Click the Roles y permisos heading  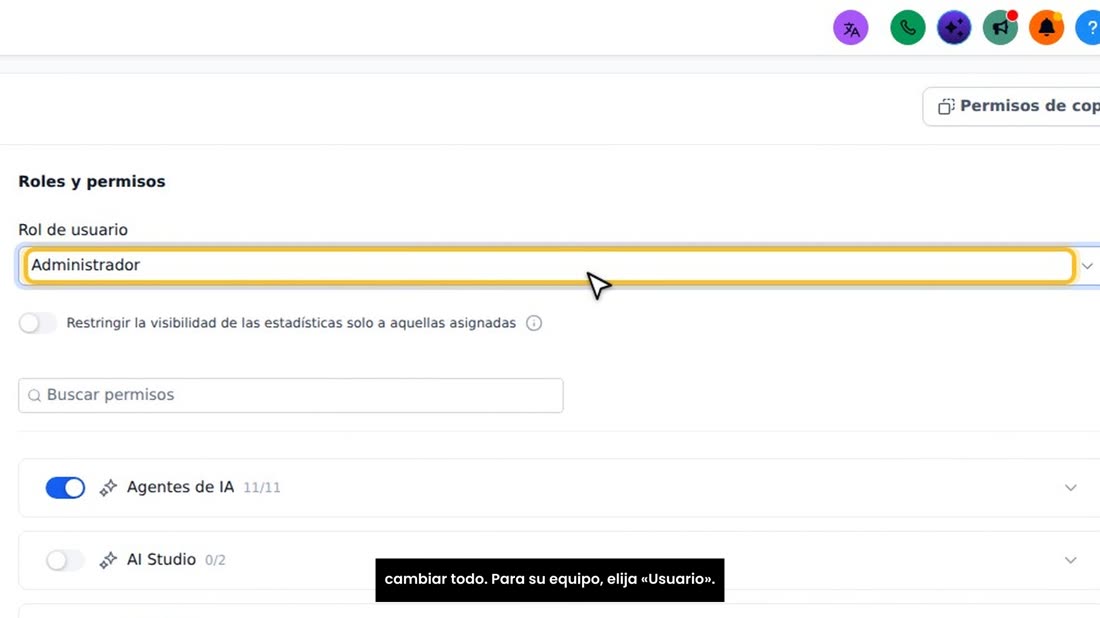tap(92, 182)
